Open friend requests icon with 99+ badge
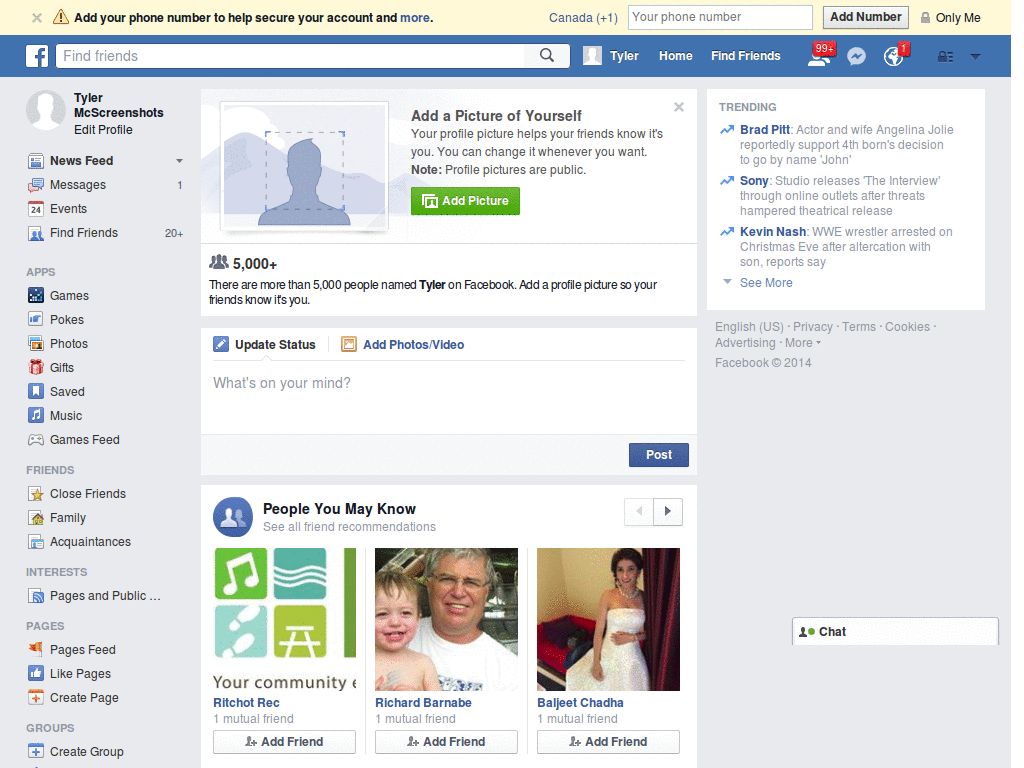 click(819, 56)
